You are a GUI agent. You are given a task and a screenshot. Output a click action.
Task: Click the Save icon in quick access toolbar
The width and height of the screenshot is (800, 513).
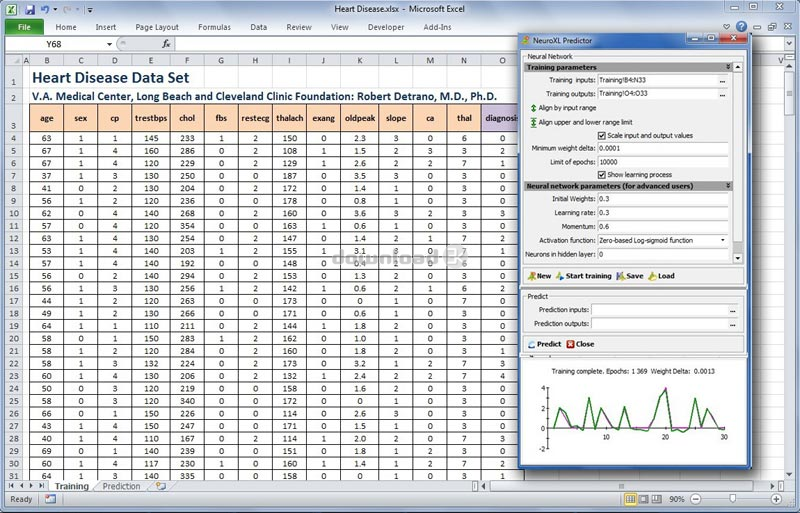click(x=30, y=10)
